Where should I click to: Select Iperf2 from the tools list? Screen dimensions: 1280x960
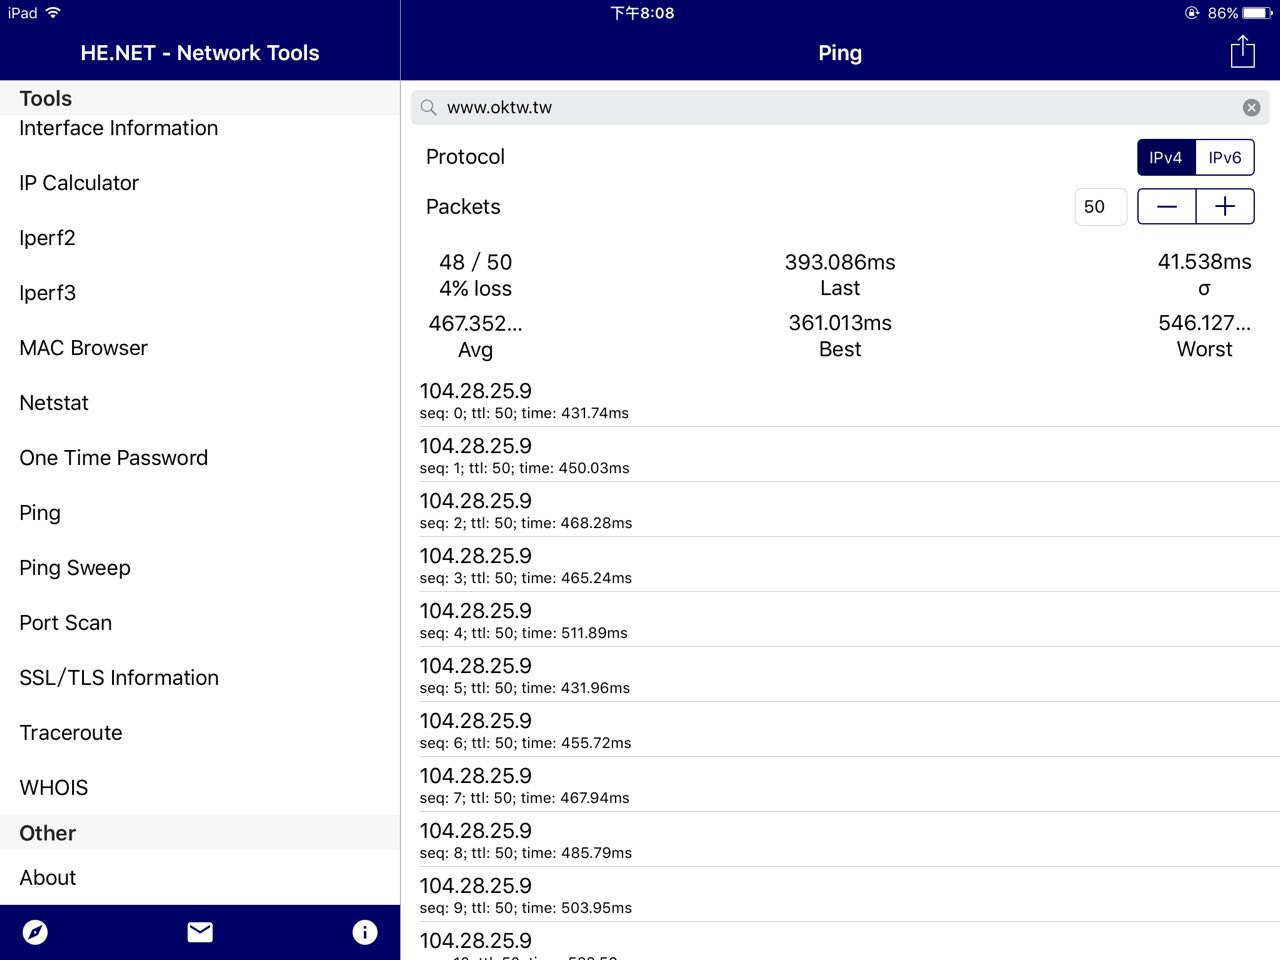200,238
